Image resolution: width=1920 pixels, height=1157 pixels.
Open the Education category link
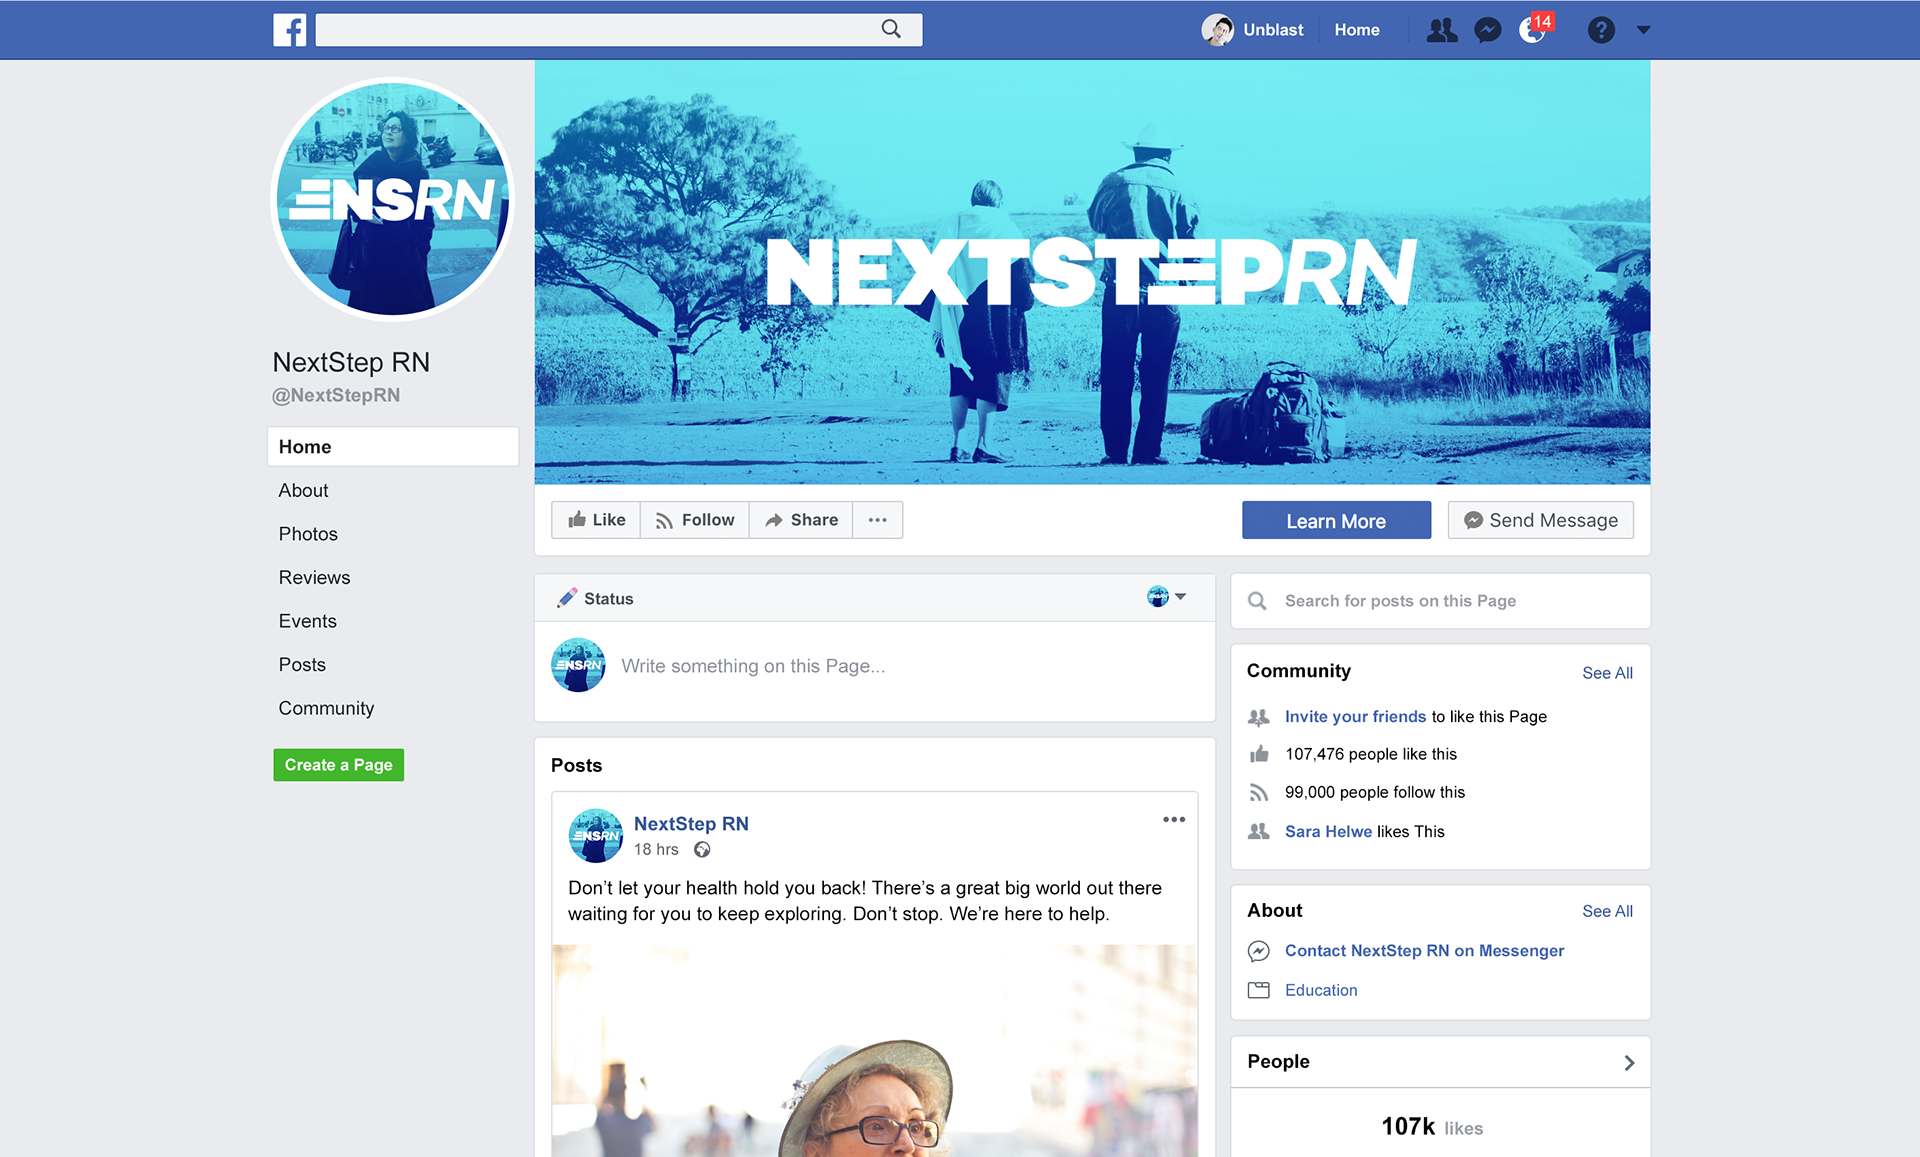(x=1321, y=990)
